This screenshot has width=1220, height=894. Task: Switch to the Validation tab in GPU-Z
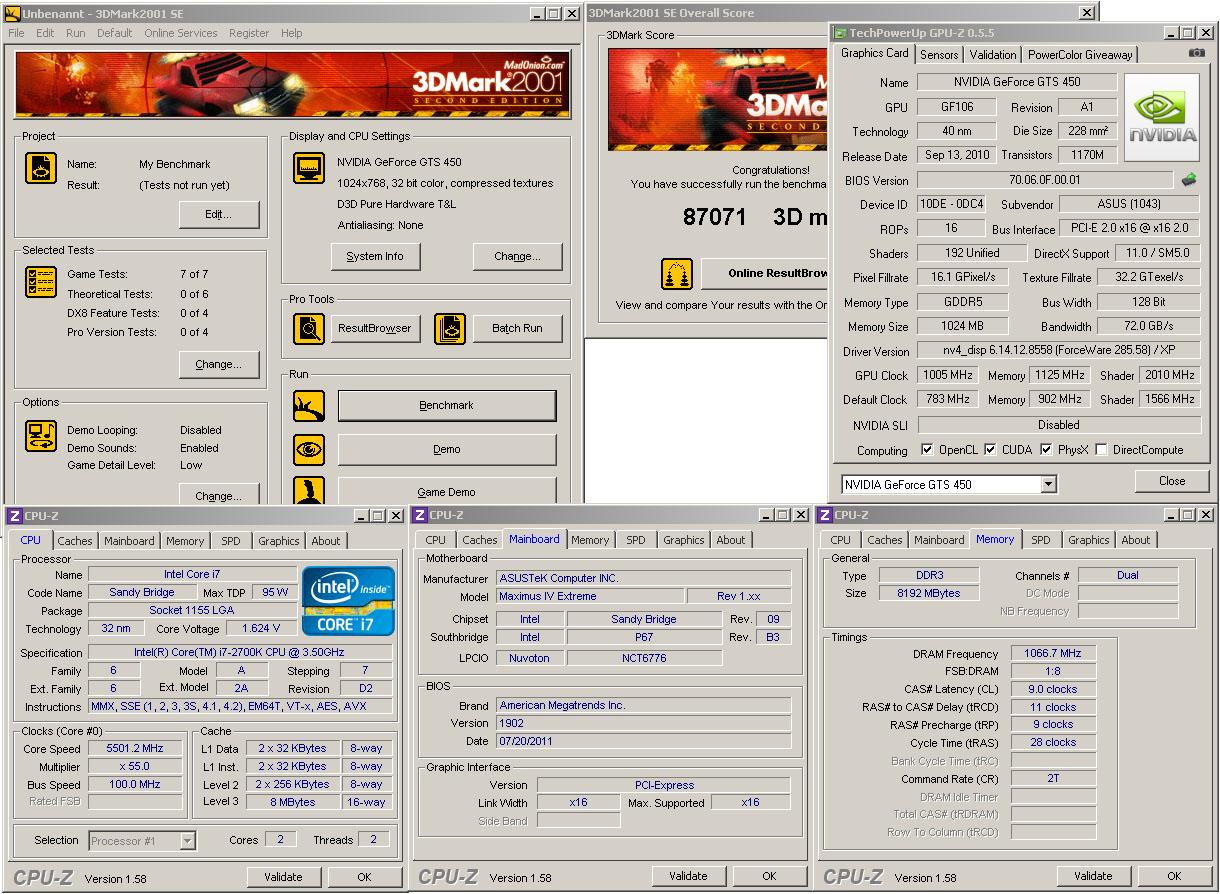click(993, 55)
